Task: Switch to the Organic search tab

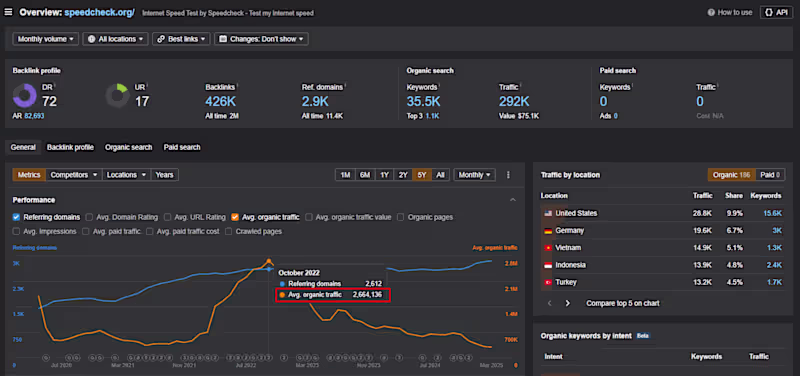Action: [129, 147]
